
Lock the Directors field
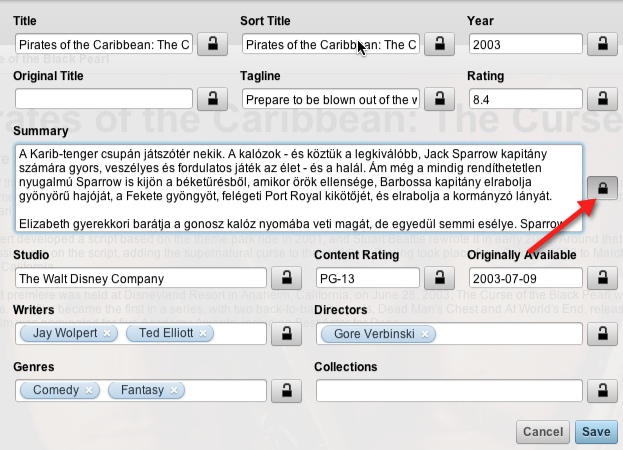[602, 334]
